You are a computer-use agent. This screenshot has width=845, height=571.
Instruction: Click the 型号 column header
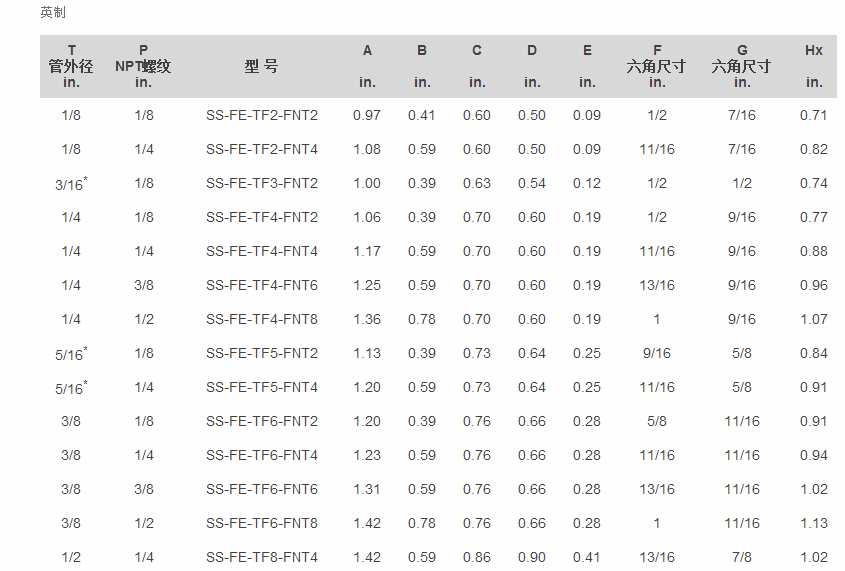261,66
